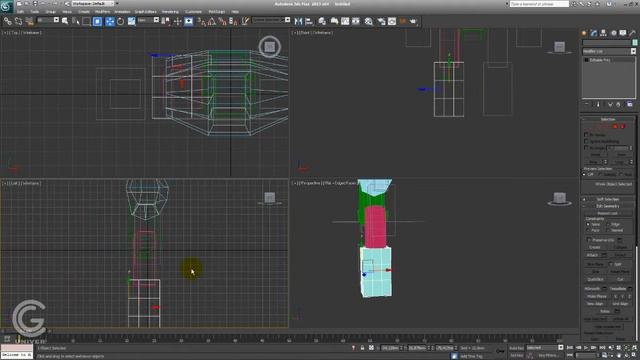
Task: Open the Material Editor
Action: (369, 21)
